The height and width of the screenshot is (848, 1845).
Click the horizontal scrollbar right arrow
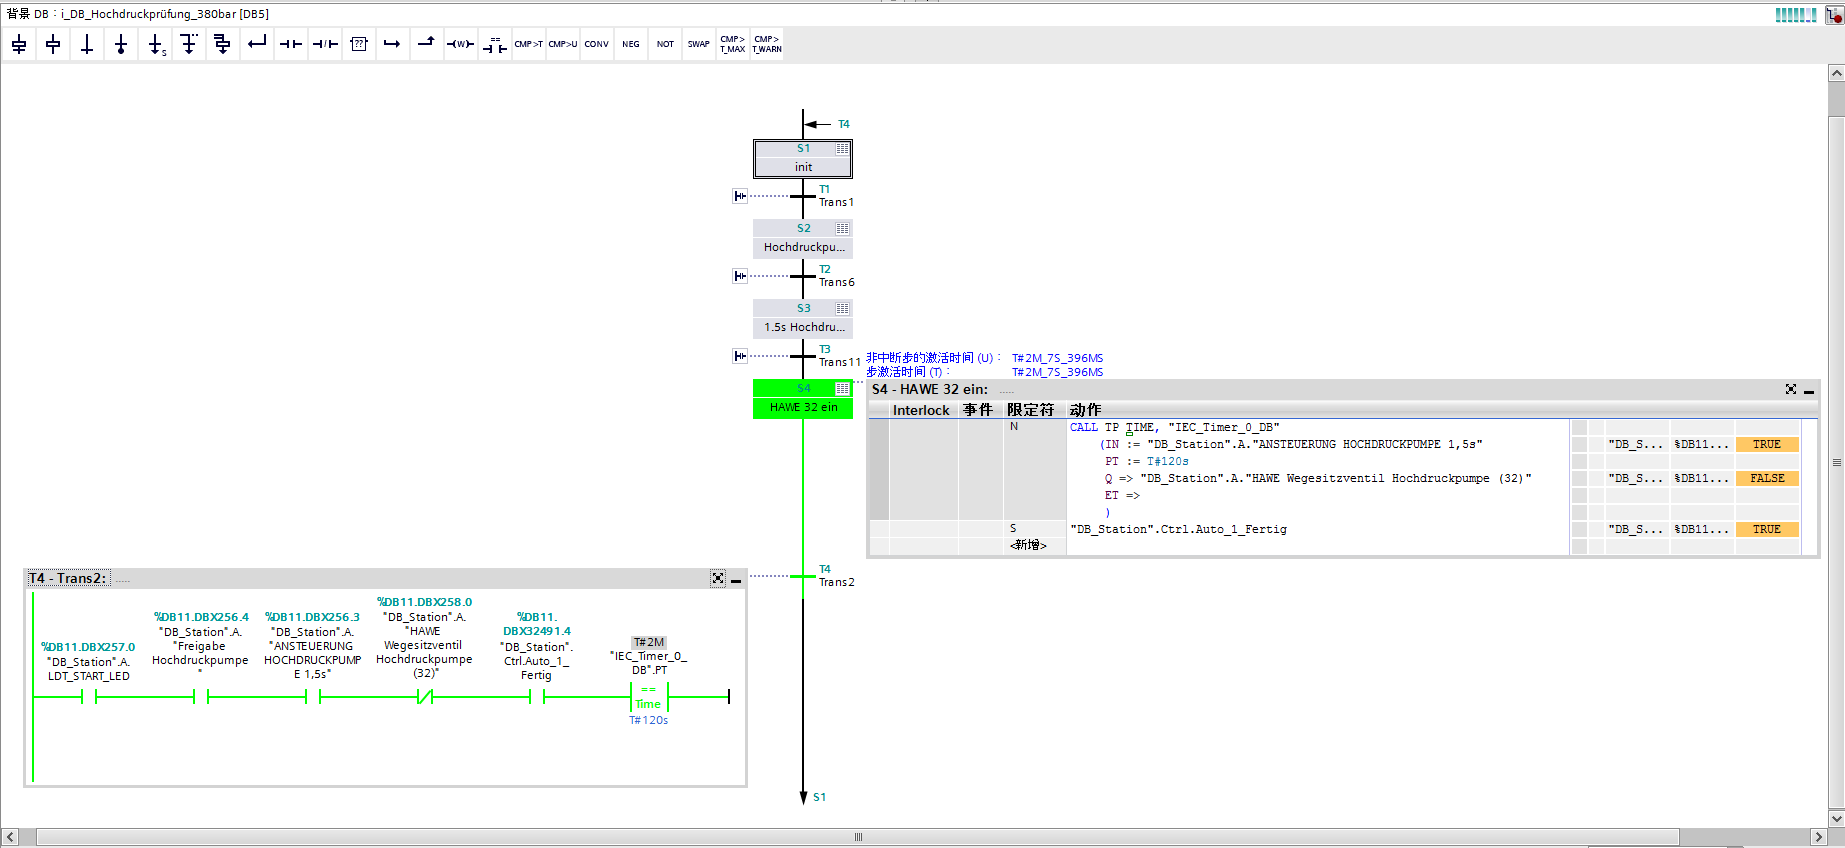tap(1819, 837)
